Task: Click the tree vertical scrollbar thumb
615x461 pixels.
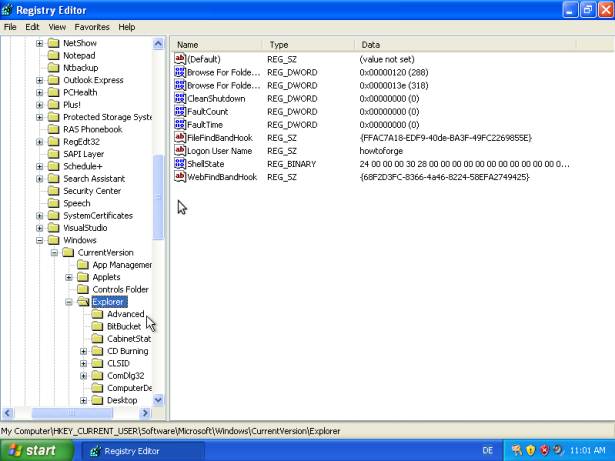Action: pyautogui.click(x=158, y=197)
